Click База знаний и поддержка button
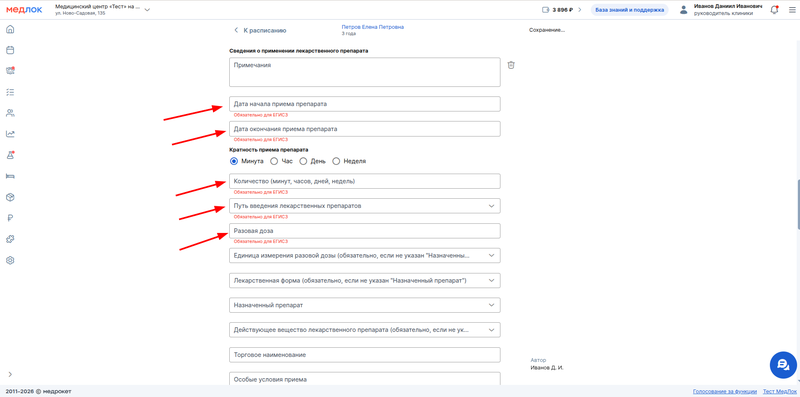This screenshot has width=800, height=397. tap(630, 10)
